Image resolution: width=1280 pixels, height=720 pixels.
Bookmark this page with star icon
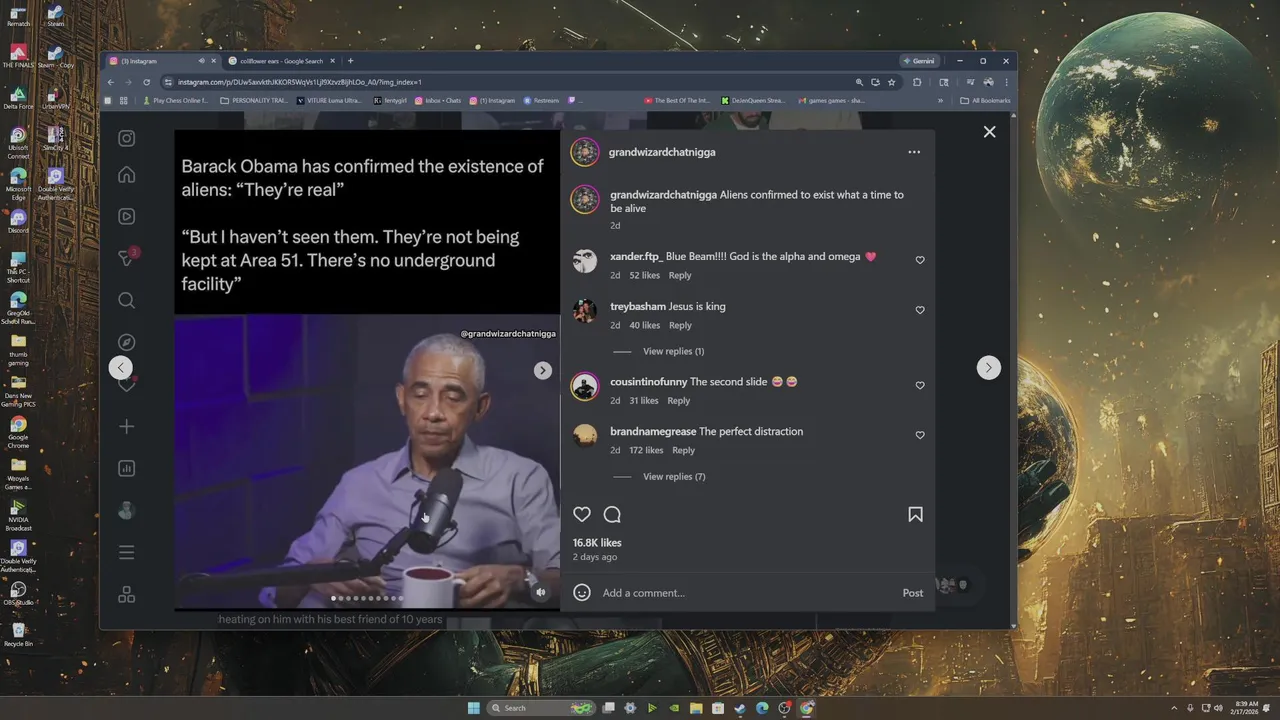[x=891, y=82]
